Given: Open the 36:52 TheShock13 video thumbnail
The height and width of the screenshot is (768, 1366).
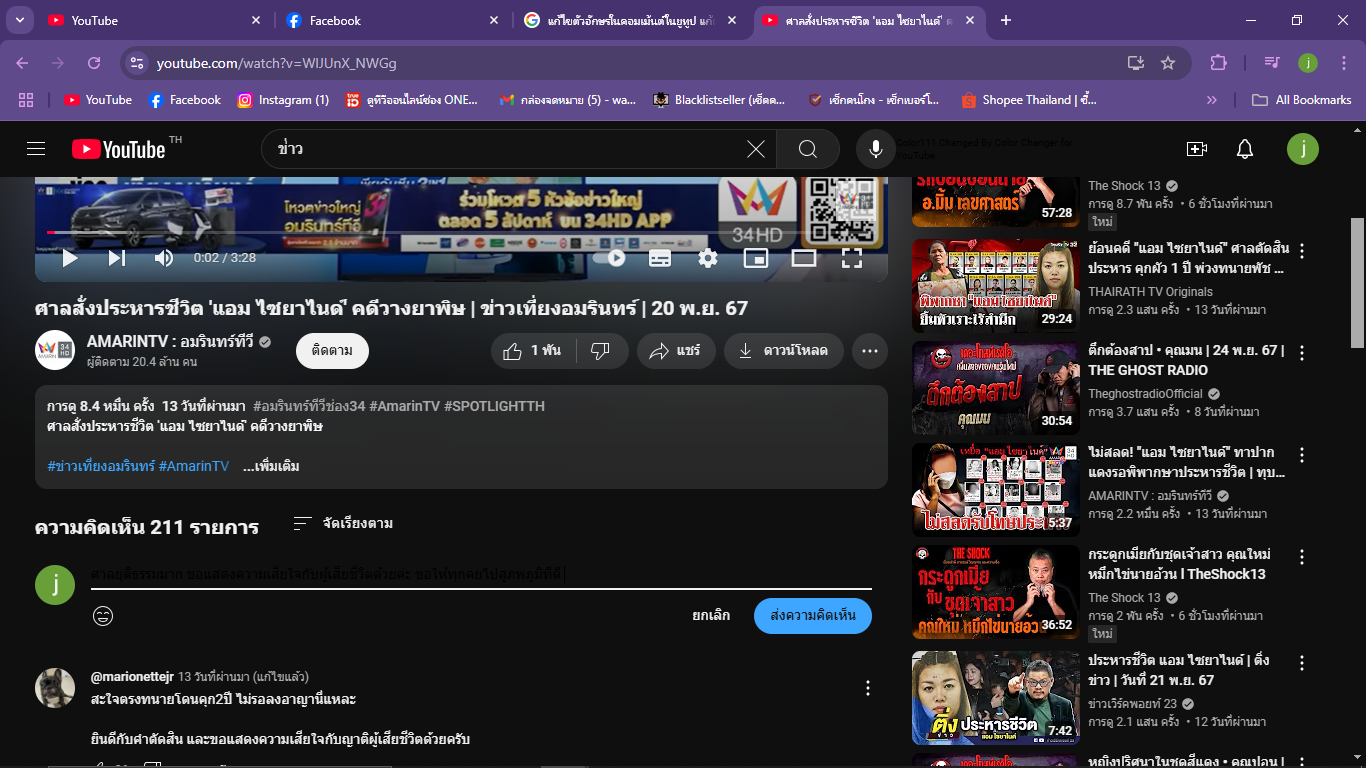Looking at the screenshot, I should coord(996,592).
